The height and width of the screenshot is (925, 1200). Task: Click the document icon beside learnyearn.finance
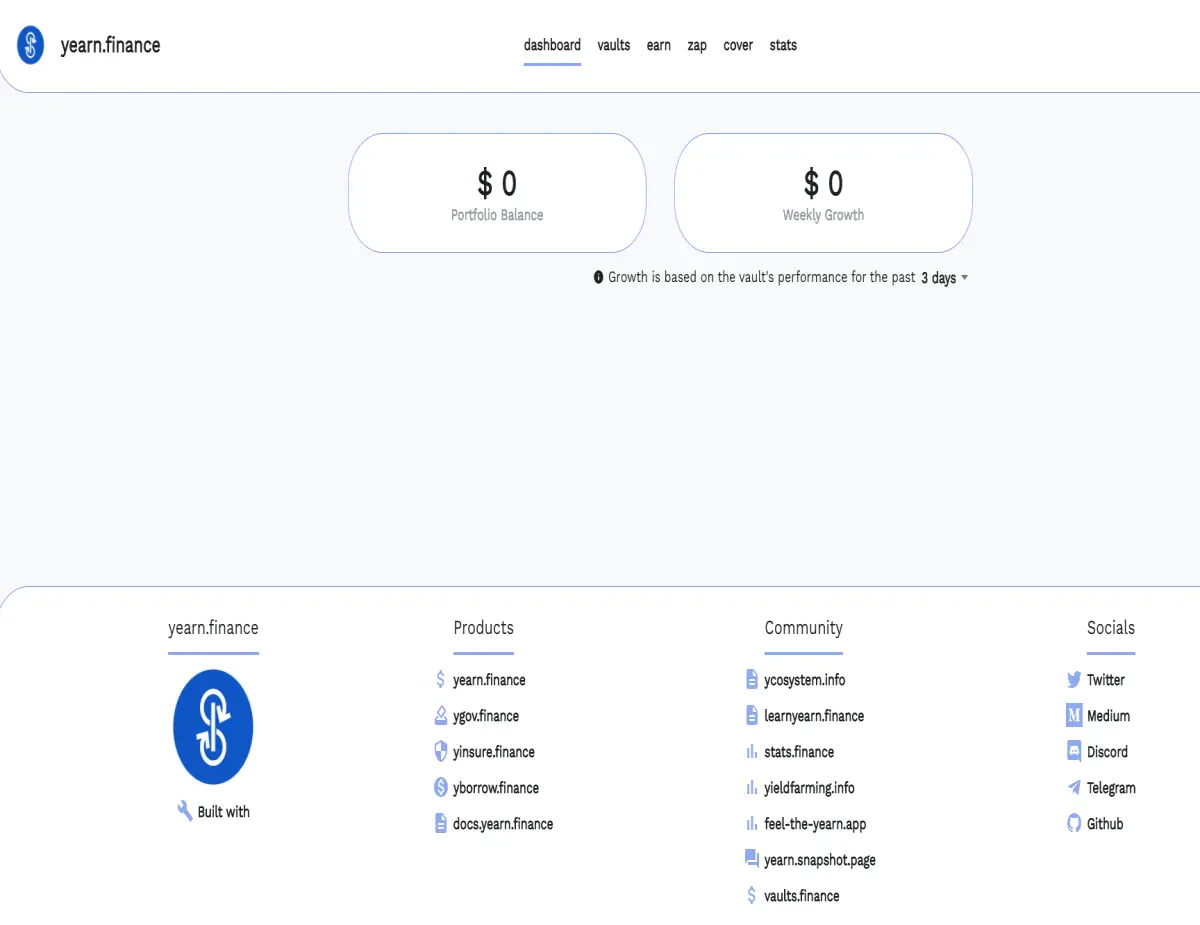[x=752, y=716]
